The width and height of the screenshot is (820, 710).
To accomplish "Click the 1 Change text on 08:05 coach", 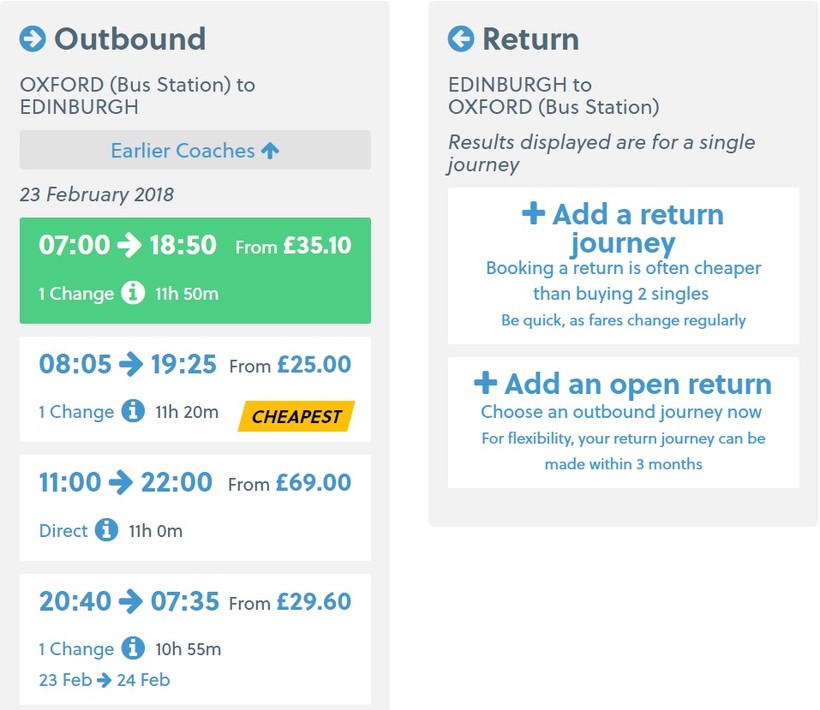I will (x=76, y=412).
